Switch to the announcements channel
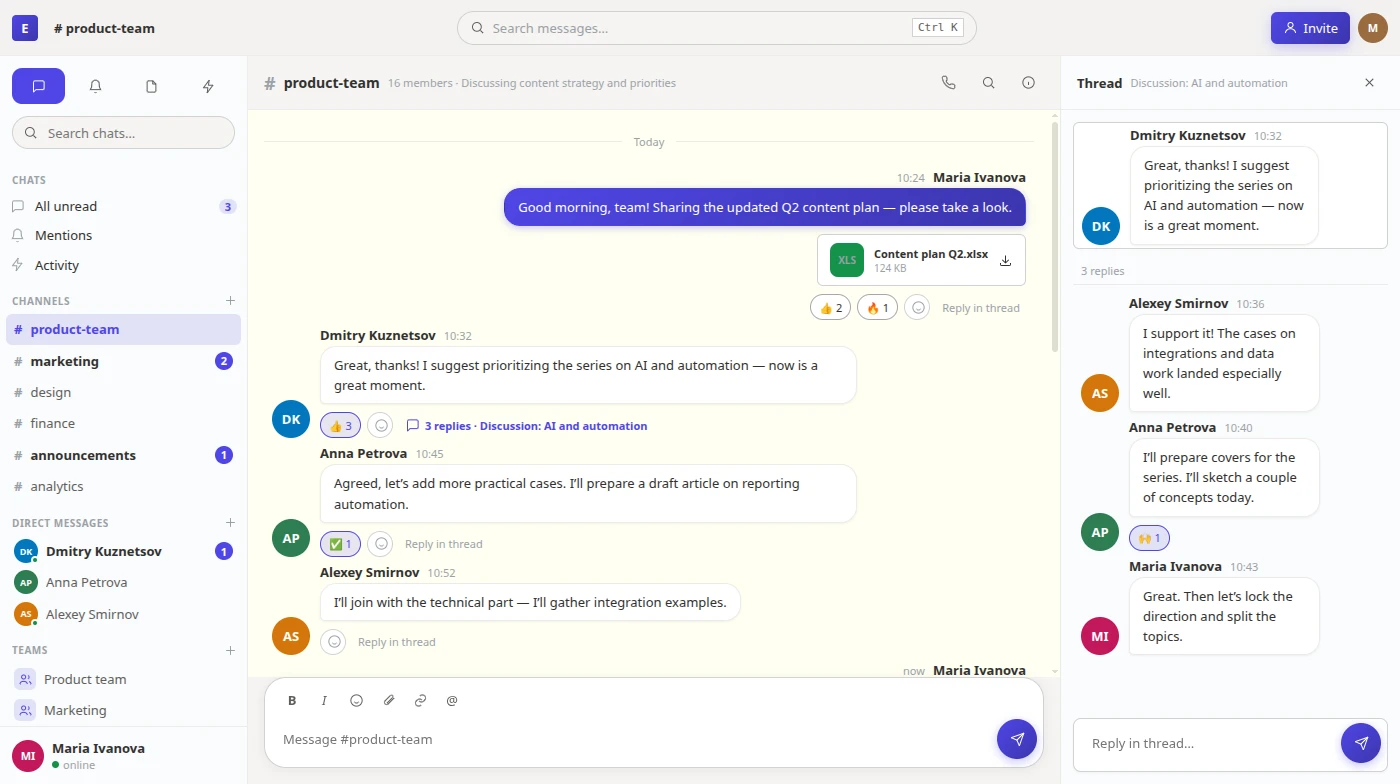This screenshot has height=784, width=1400. (123, 455)
